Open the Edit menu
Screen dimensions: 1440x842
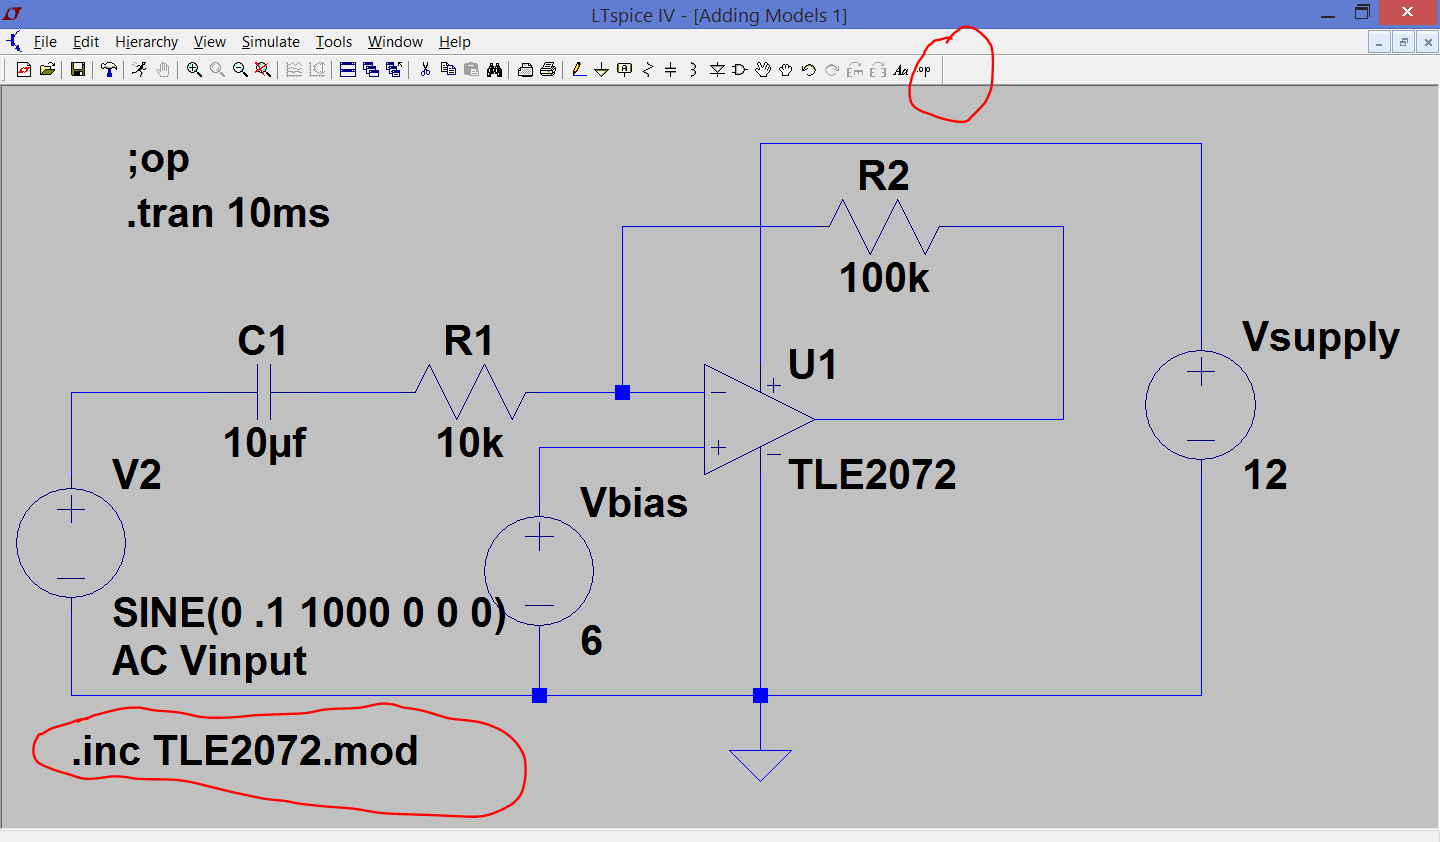86,42
